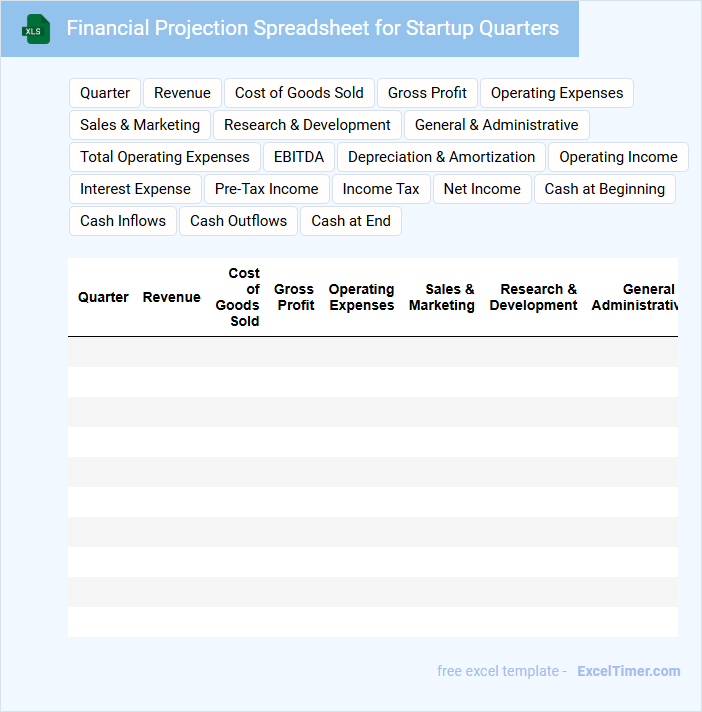Screen dimensions: 702x712
Task: Select the EBITDA tag
Action: (x=299, y=157)
